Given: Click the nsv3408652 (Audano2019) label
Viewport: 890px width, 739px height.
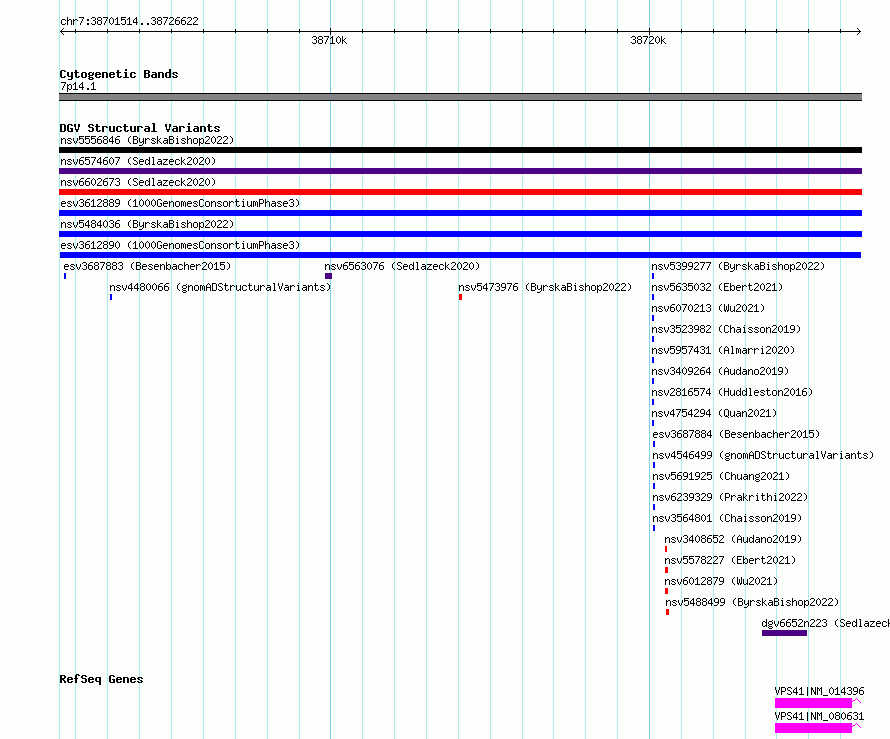Looking at the screenshot, I should 733,539.
